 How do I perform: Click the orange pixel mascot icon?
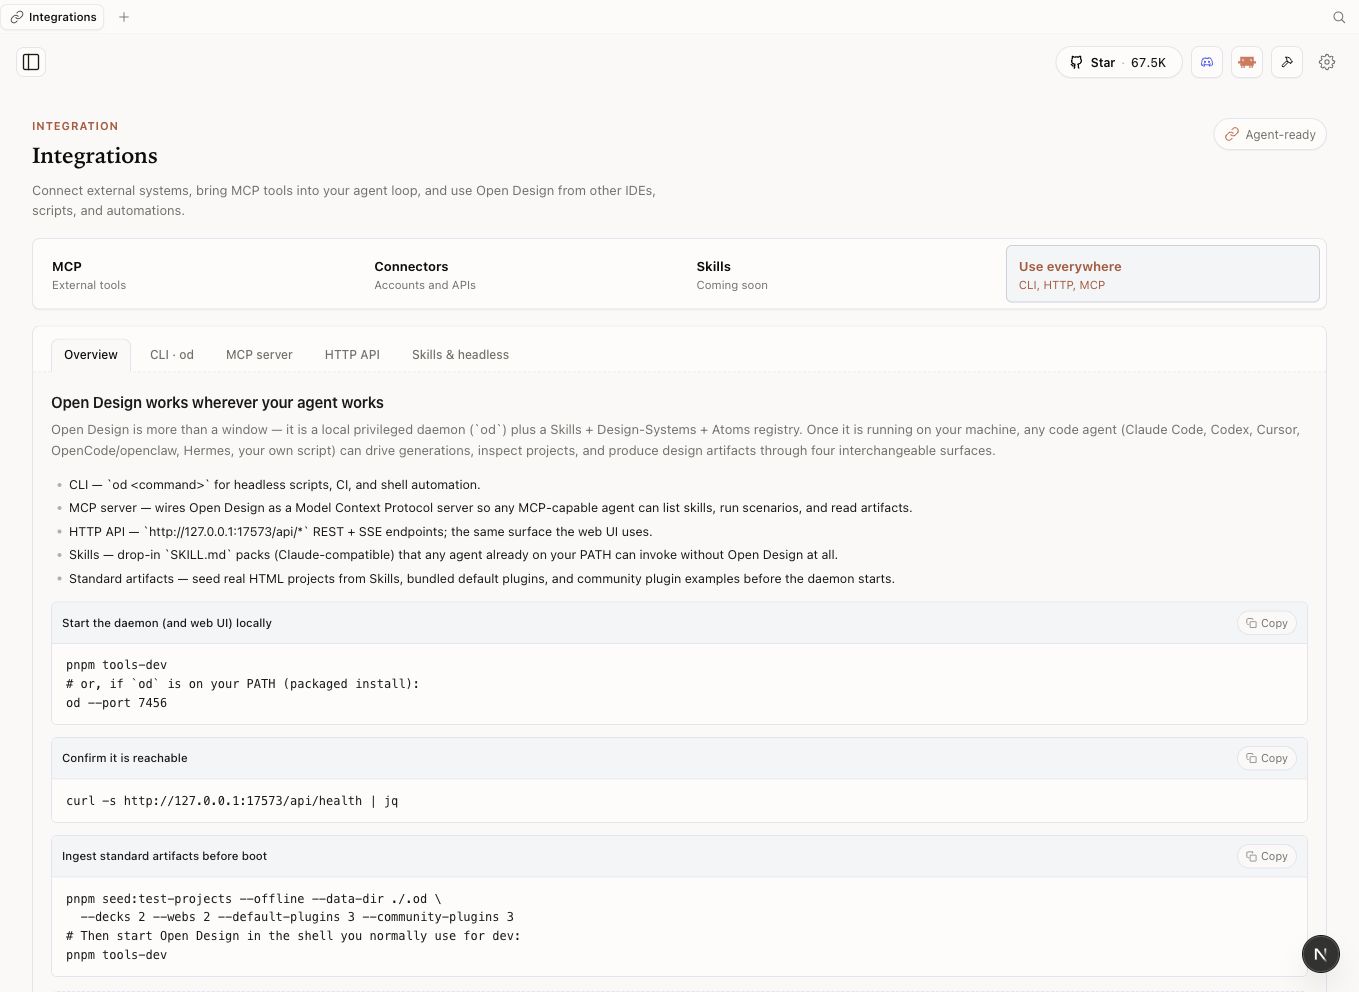(x=1247, y=62)
